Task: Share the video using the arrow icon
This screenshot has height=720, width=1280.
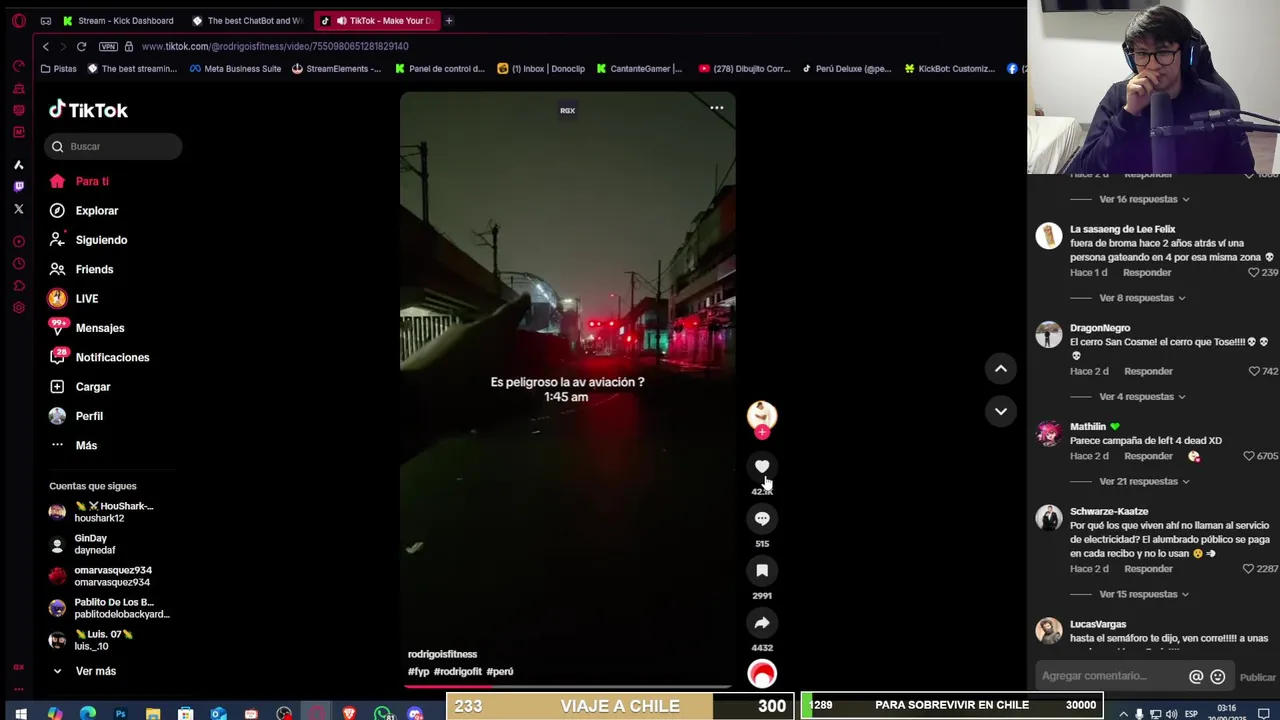Action: click(x=762, y=622)
